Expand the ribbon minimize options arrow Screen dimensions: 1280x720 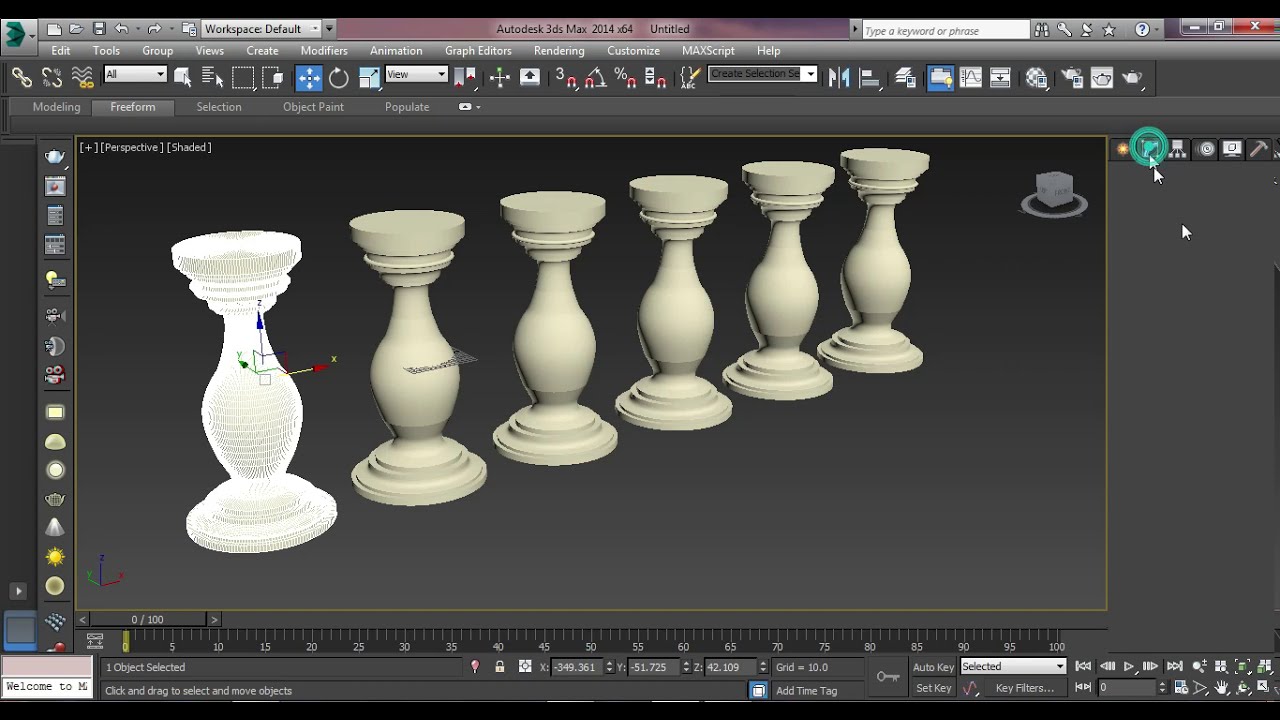478,107
